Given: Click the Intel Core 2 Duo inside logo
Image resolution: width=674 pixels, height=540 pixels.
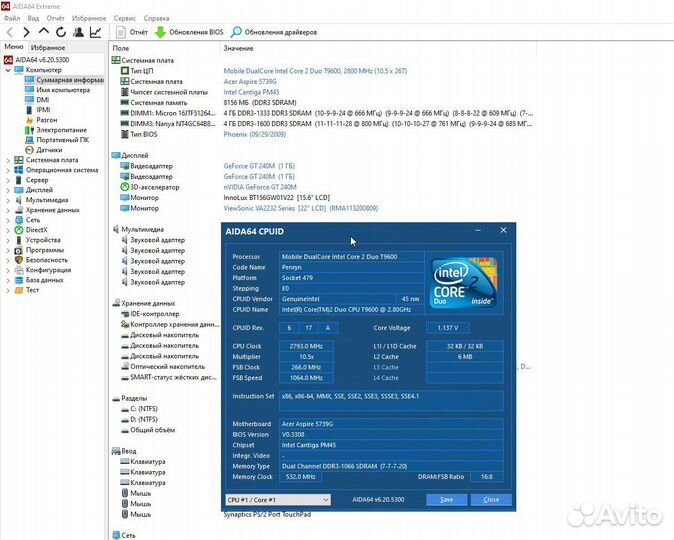Looking at the screenshot, I should (464, 282).
